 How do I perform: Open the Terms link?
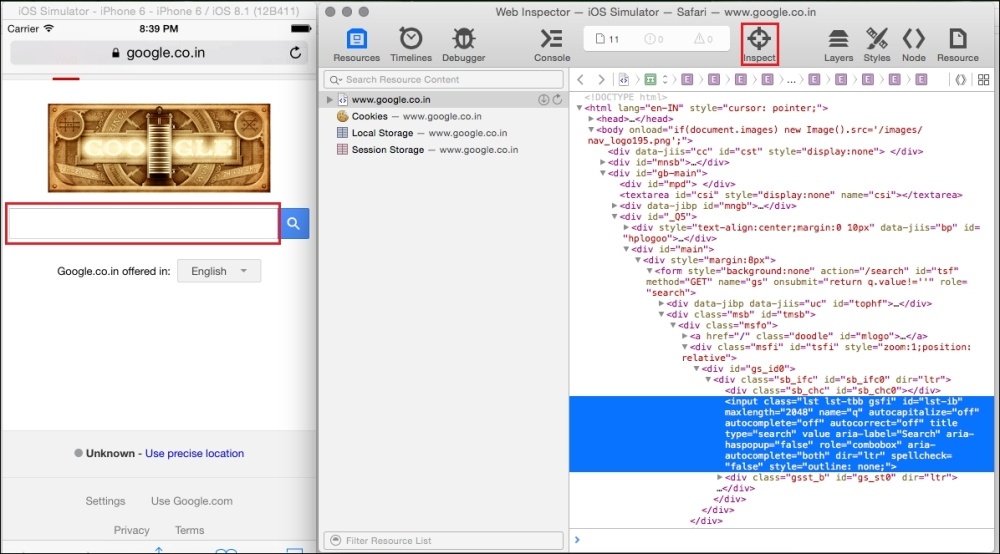[x=189, y=530]
